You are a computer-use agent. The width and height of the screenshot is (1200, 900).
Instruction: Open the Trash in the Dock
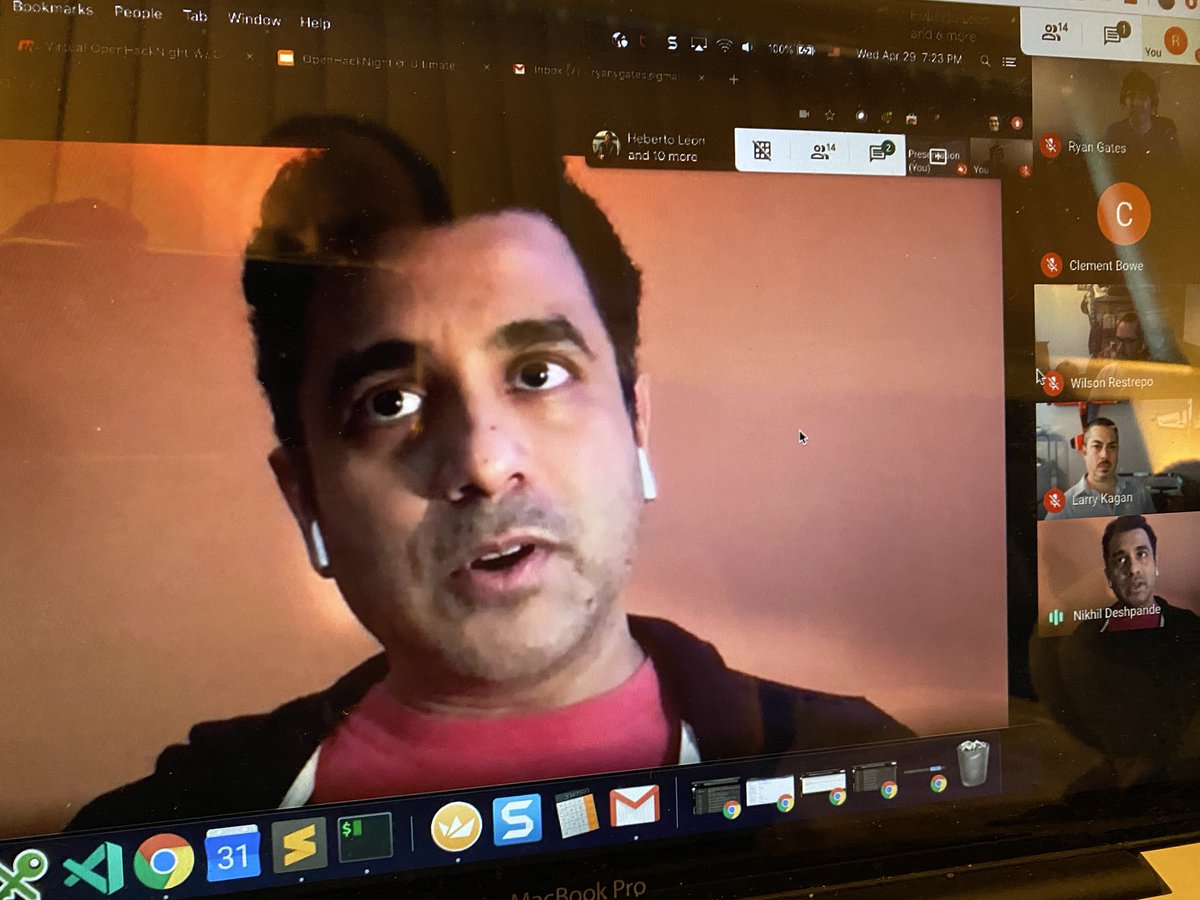click(973, 763)
